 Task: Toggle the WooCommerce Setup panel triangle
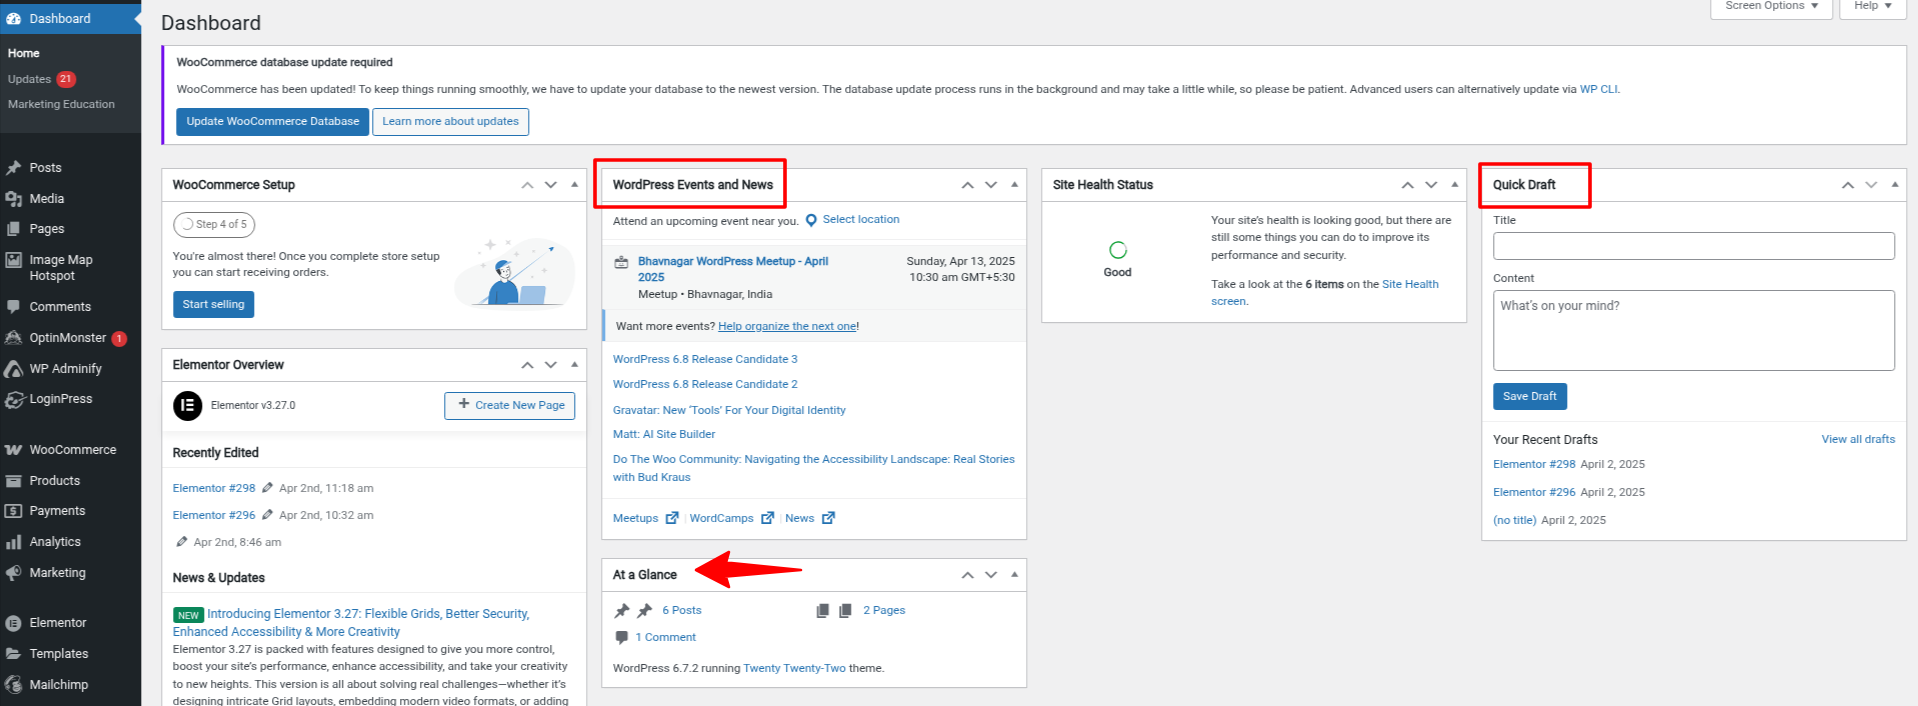point(574,185)
